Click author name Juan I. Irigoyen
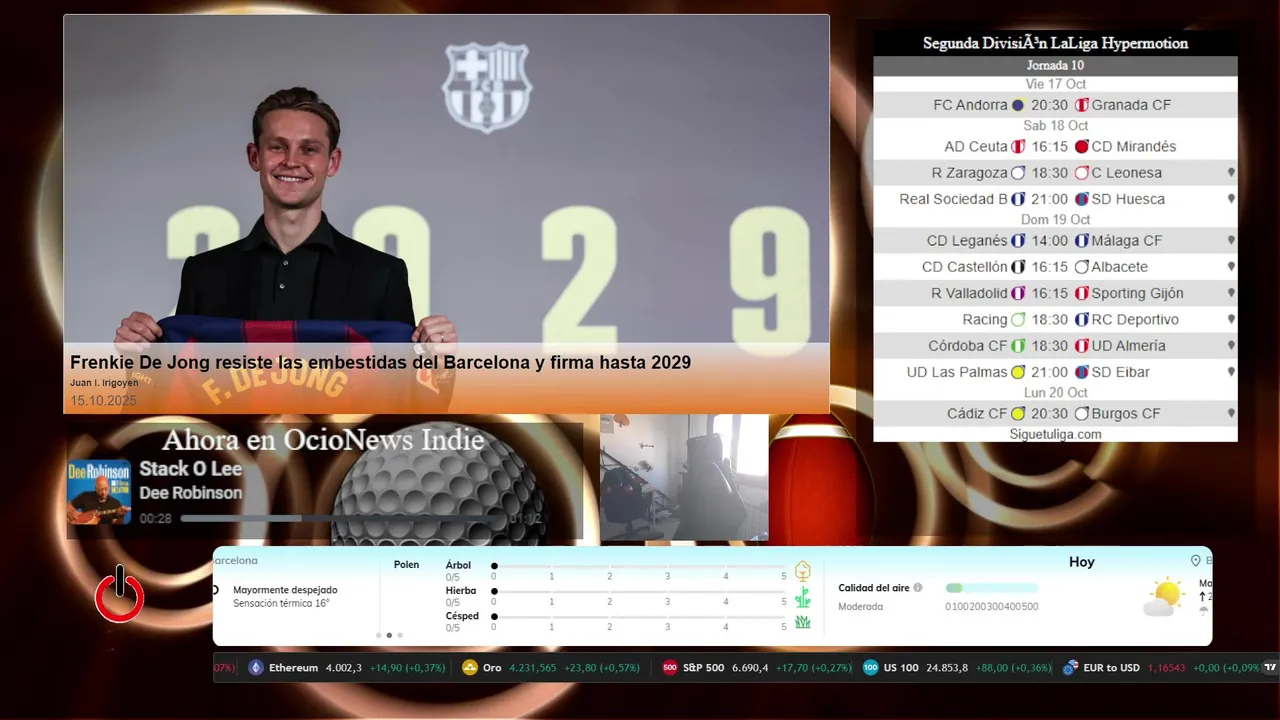Image resolution: width=1280 pixels, height=720 pixels. click(104, 383)
